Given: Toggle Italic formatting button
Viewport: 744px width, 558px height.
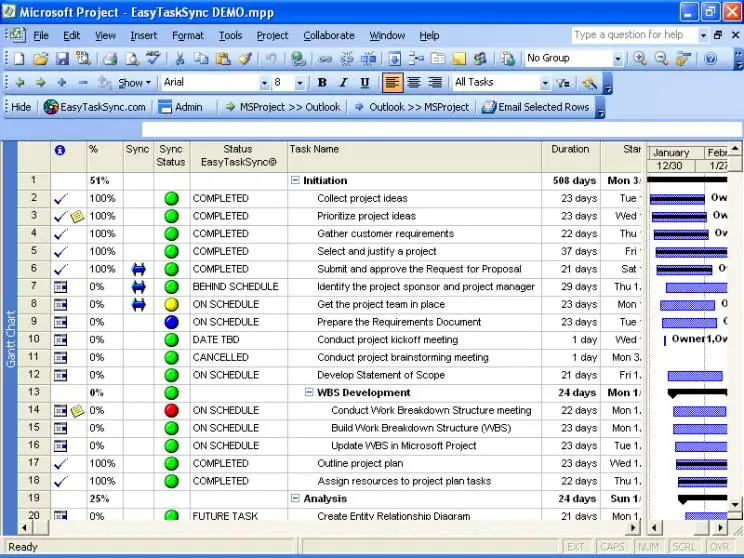Looking at the screenshot, I should [343, 83].
